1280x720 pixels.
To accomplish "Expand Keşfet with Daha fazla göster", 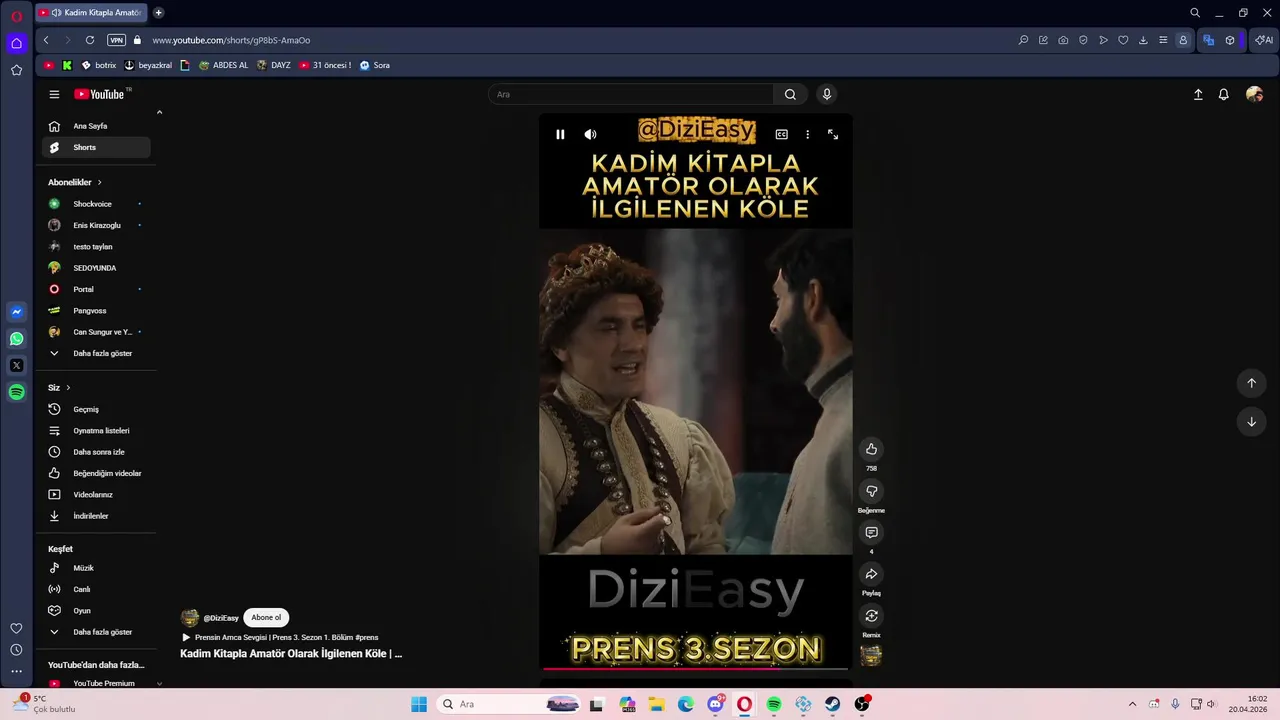I will pos(96,632).
